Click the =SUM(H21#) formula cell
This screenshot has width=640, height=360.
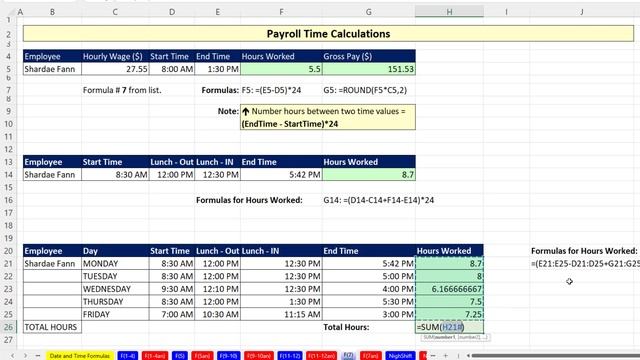(x=449, y=327)
